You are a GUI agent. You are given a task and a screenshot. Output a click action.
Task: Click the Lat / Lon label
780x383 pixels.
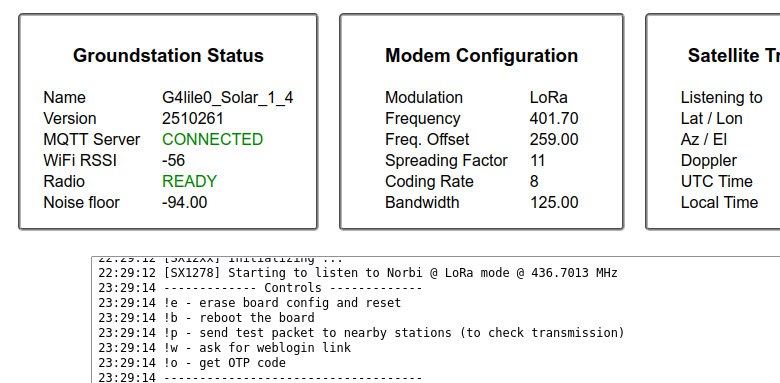(x=711, y=118)
